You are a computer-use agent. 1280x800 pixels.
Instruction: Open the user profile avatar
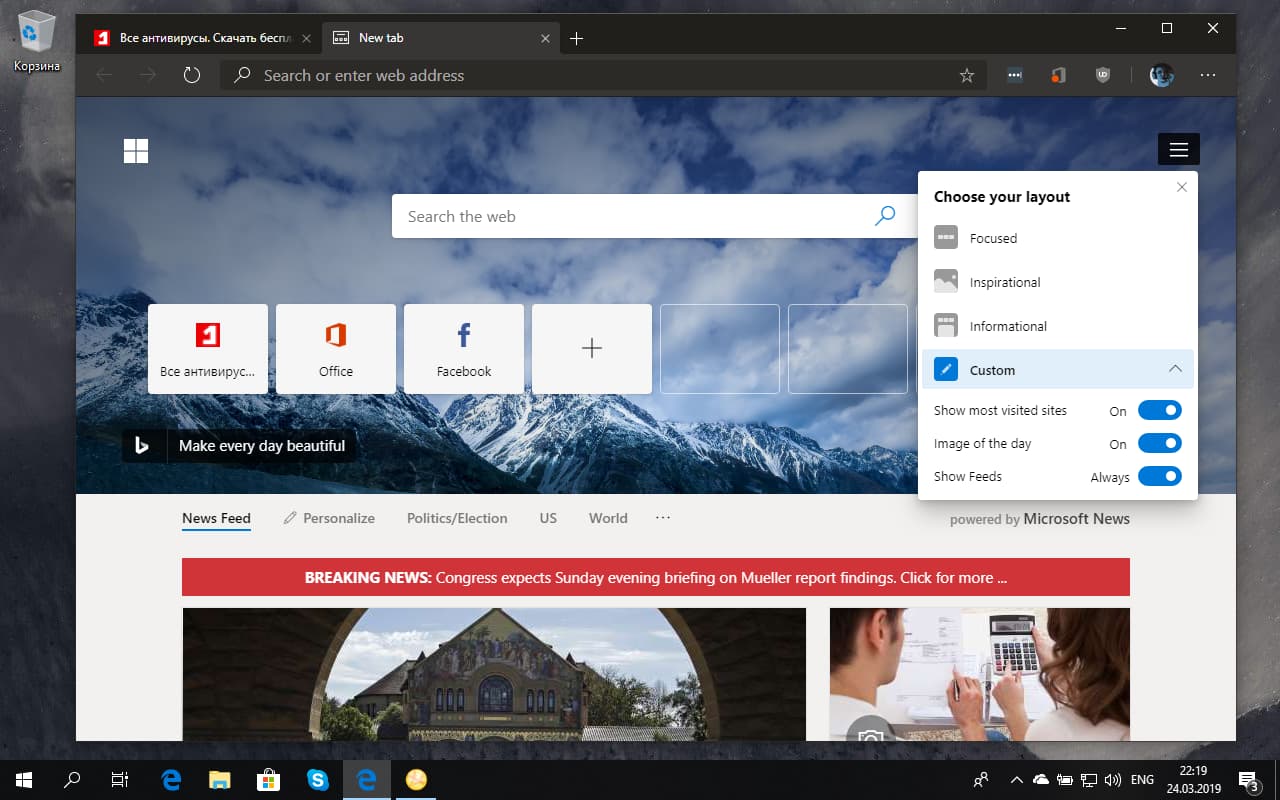click(x=1161, y=75)
